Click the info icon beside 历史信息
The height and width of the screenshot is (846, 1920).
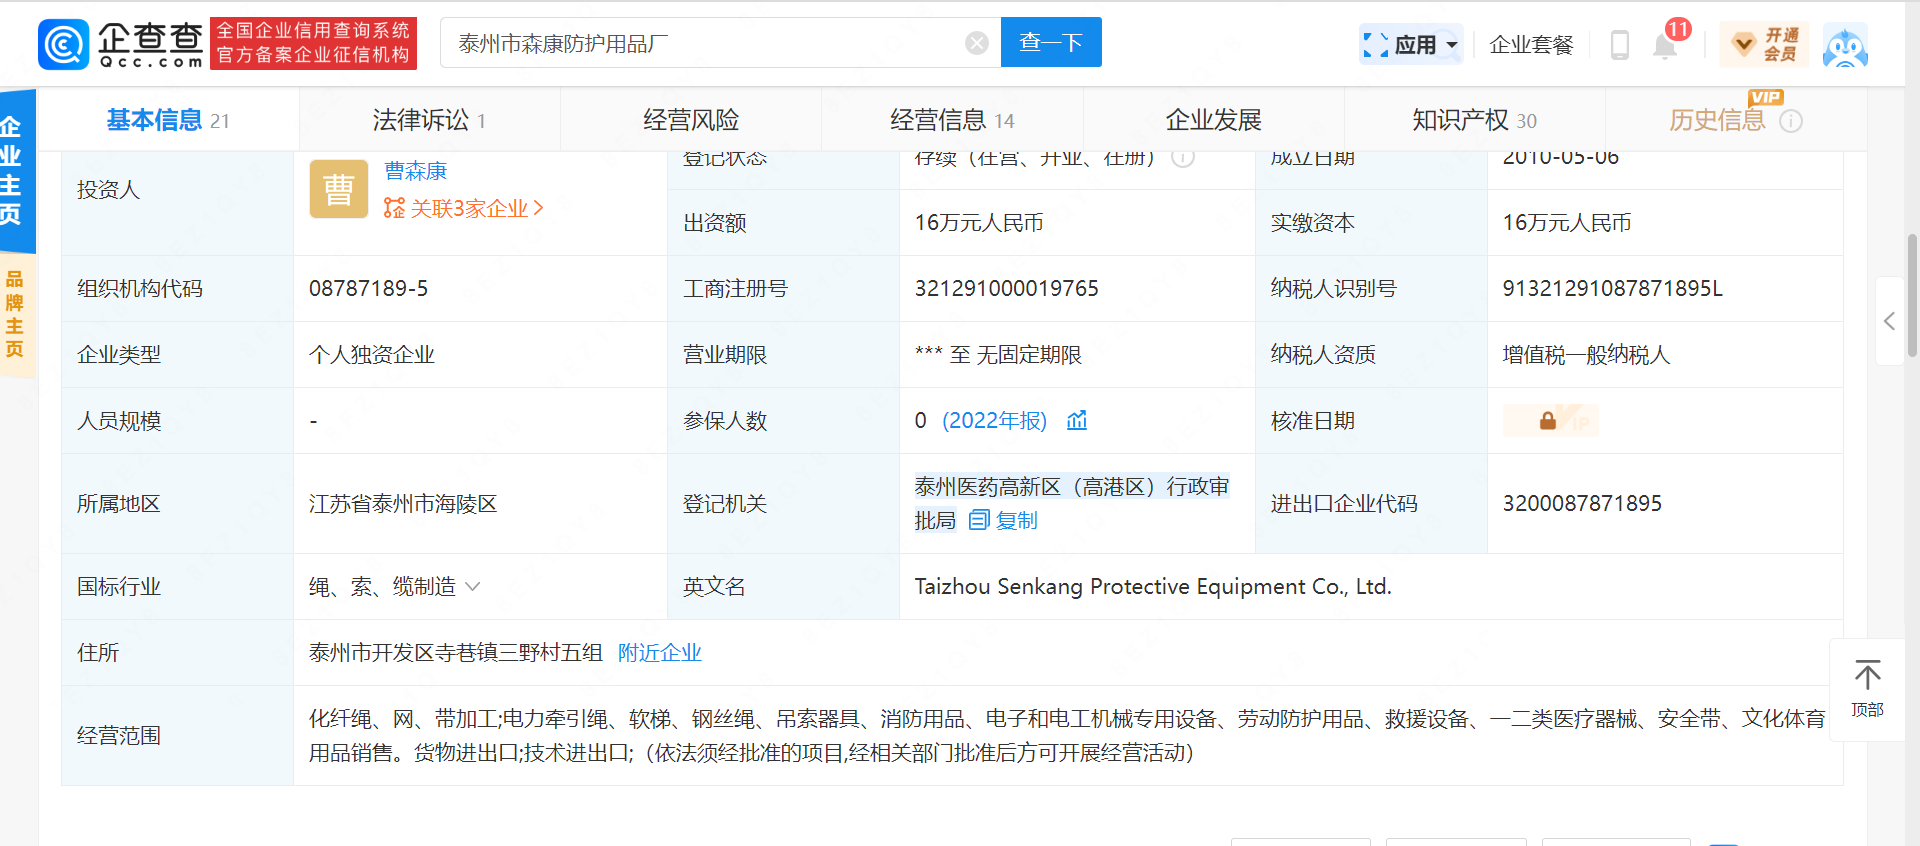click(1791, 121)
